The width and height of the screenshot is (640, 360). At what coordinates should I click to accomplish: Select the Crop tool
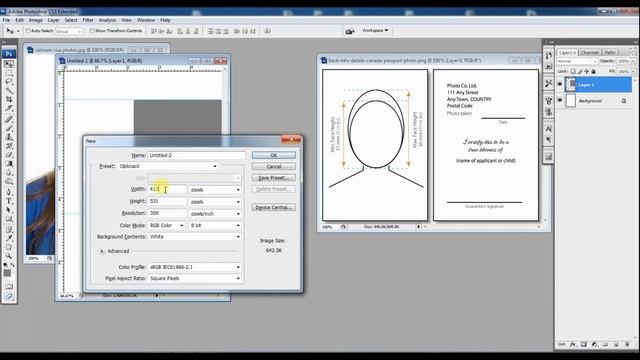9,99
